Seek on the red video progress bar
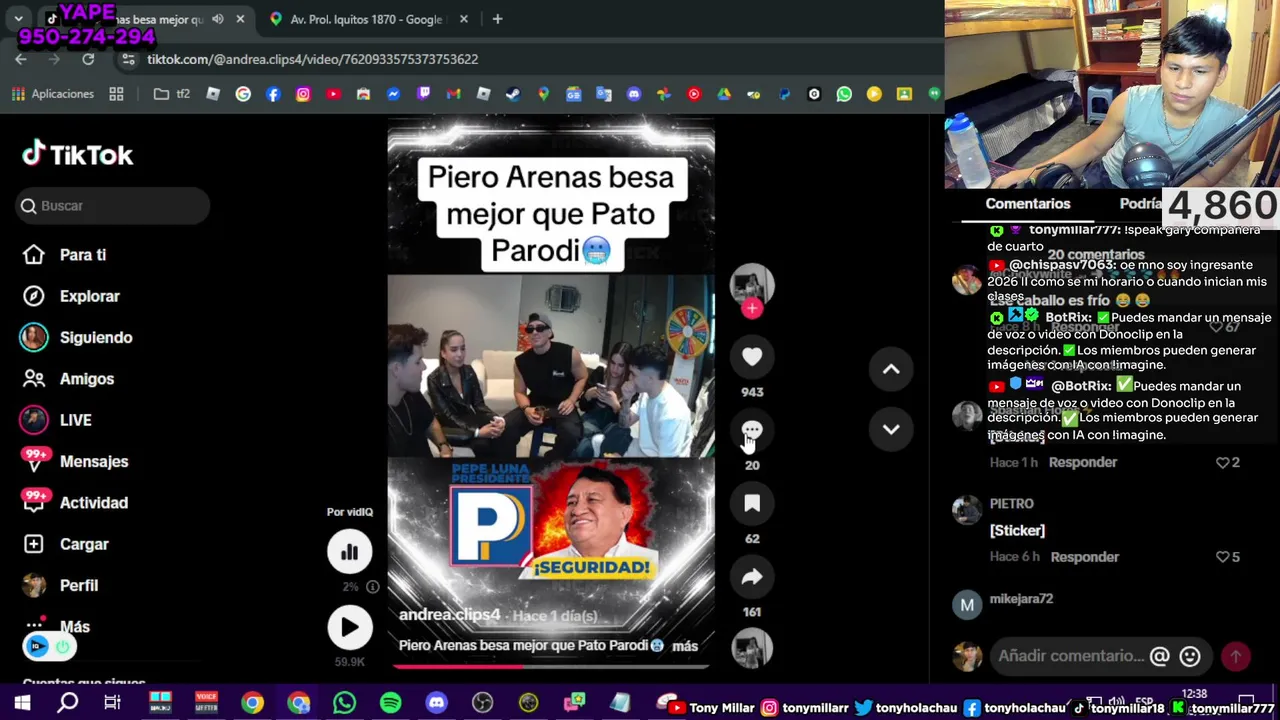 pos(551,666)
